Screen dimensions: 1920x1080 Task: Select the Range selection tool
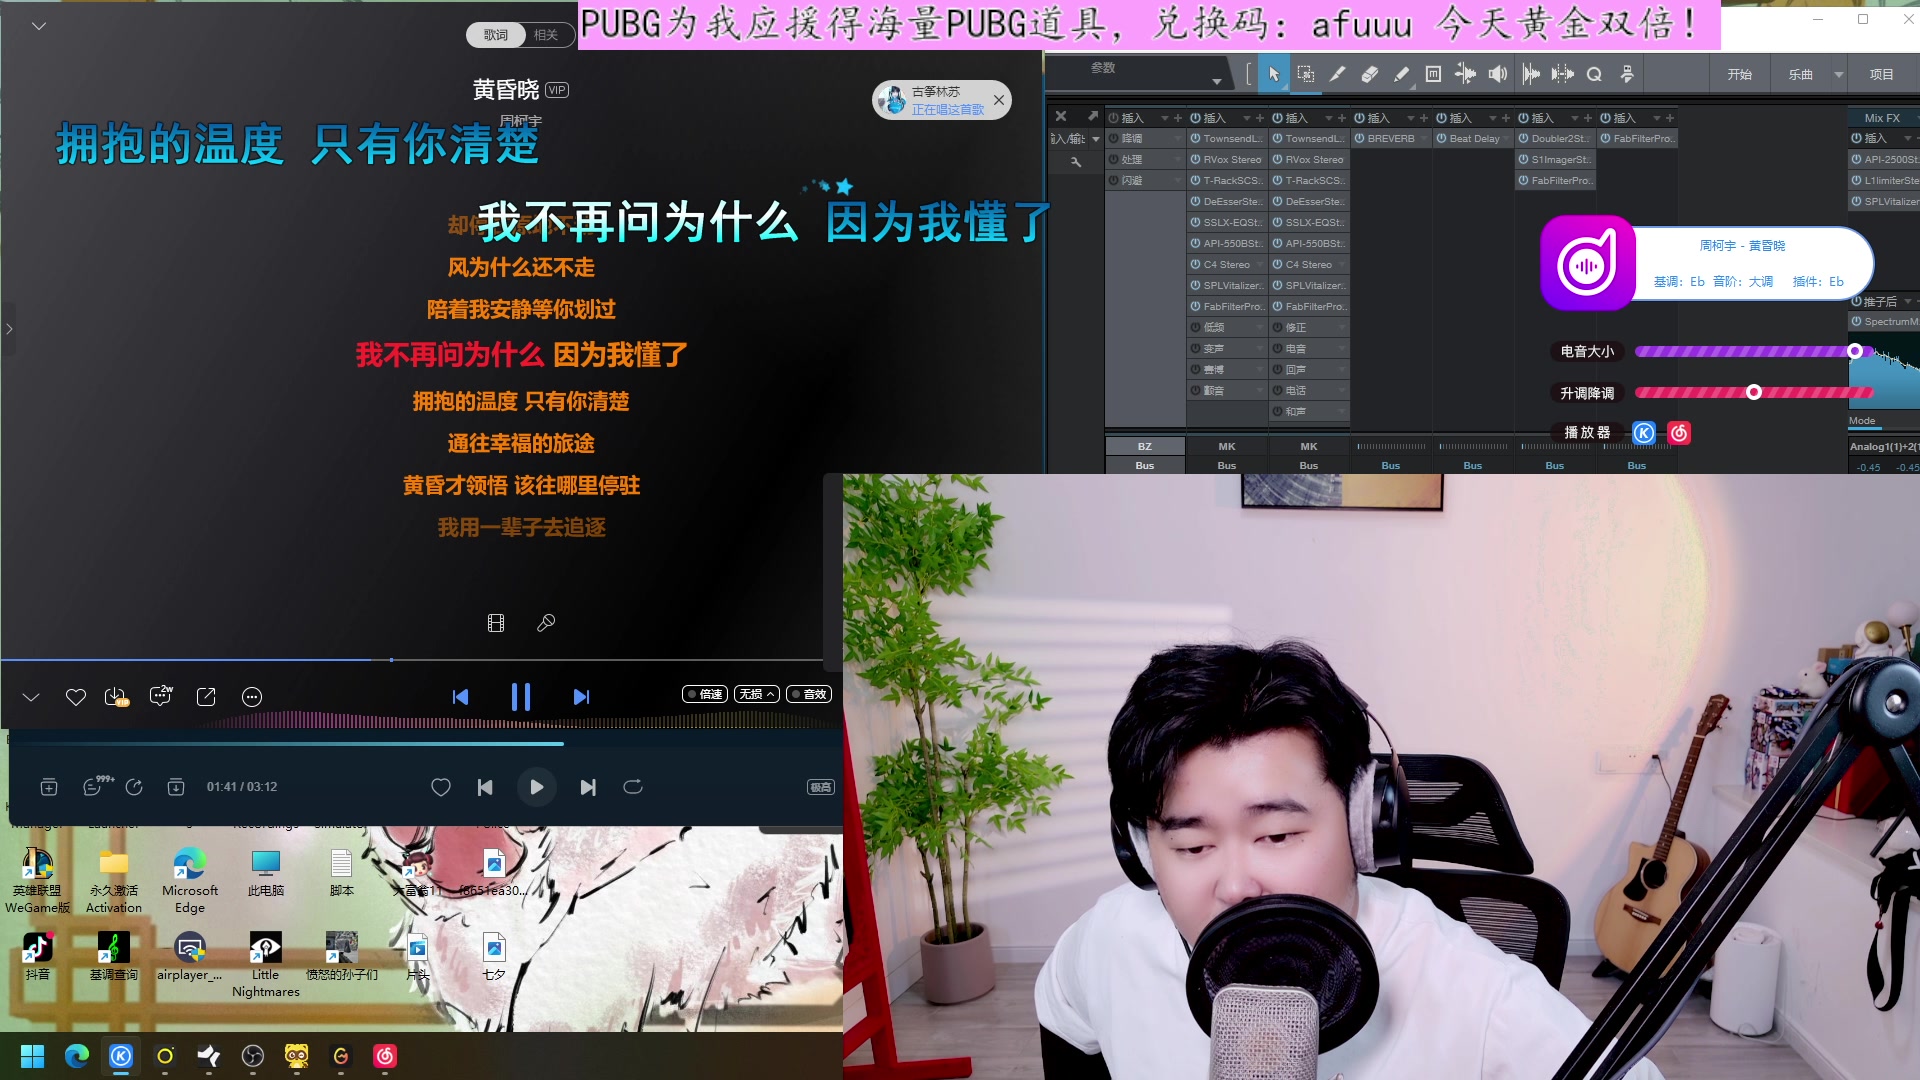pyautogui.click(x=1305, y=74)
